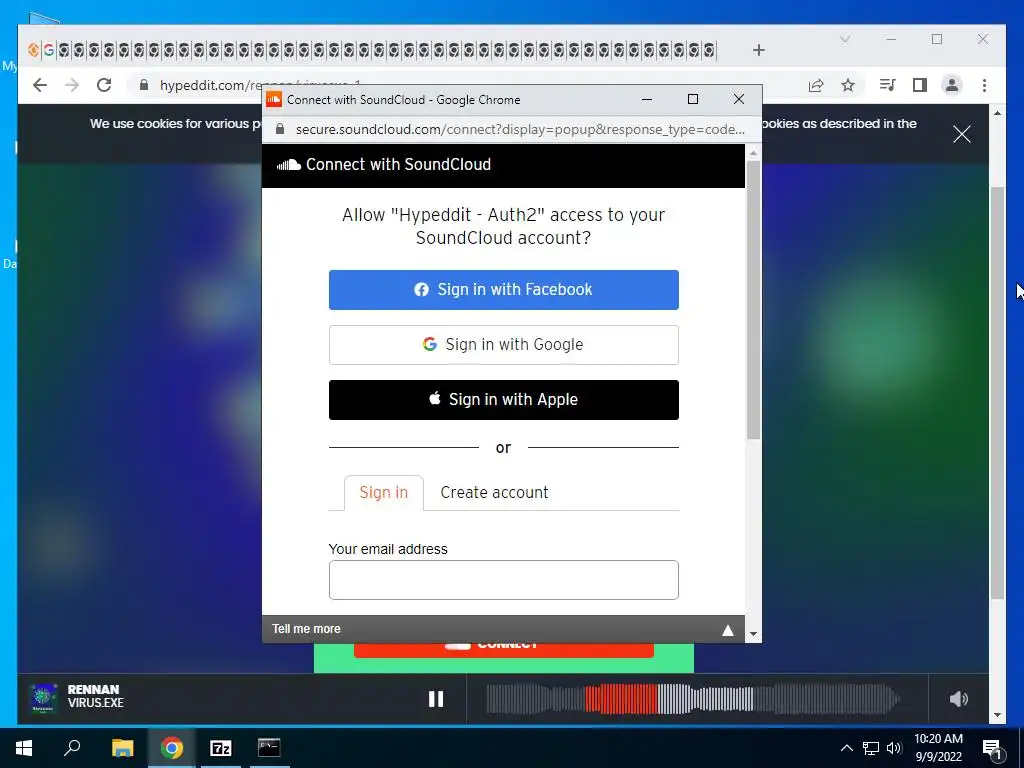The image size is (1024, 768).
Task: Click the main page scrollbar down arrow
Action: (997, 715)
